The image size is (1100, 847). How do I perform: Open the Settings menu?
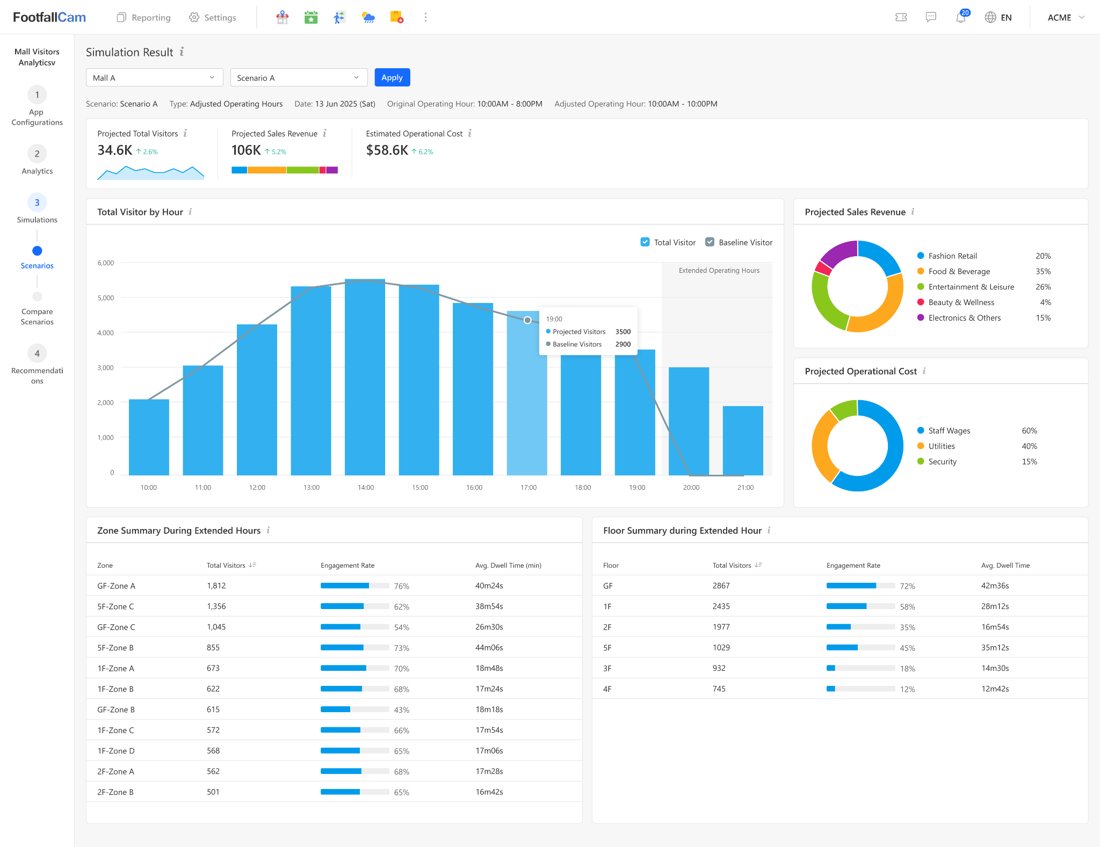click(x=213, y=18)
